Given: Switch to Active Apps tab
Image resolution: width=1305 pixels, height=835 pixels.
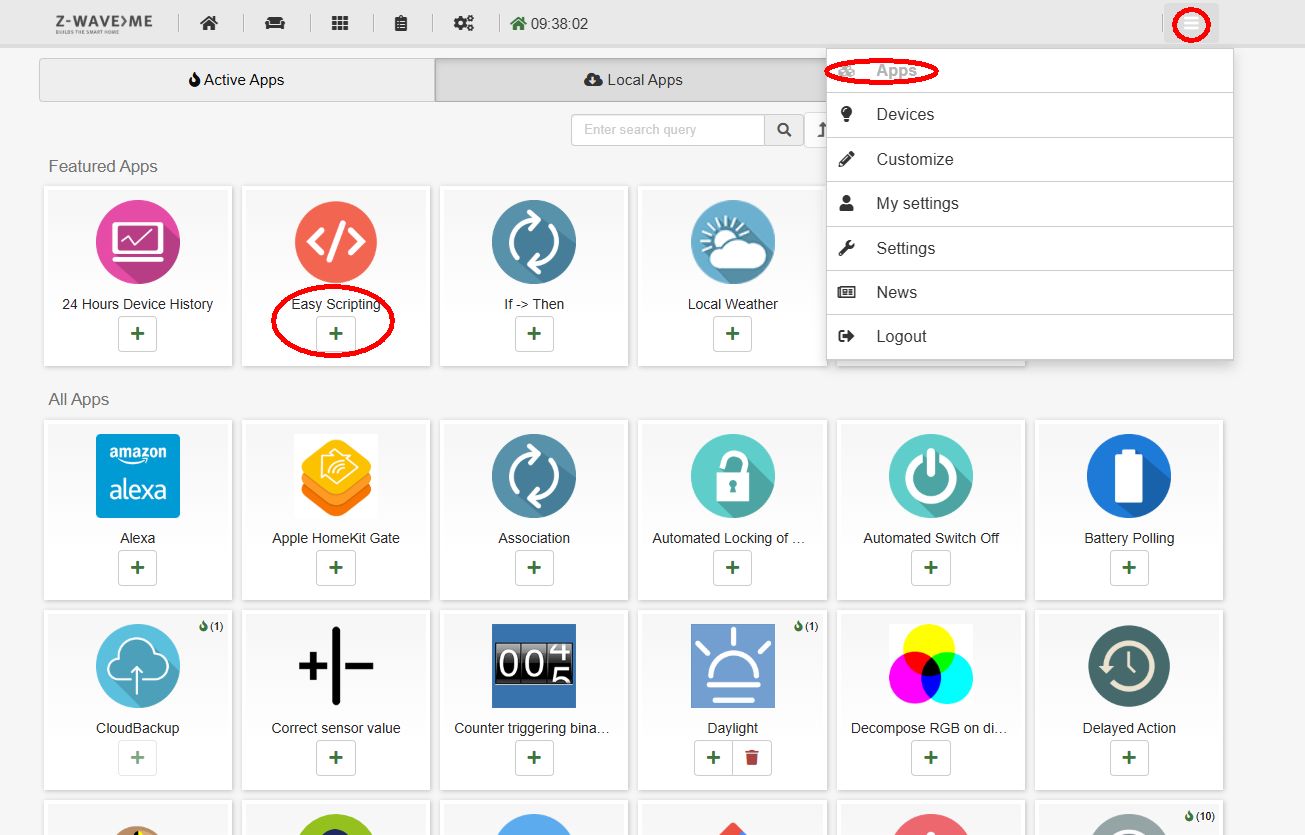Looking at the screenshot, I should 237,80.
